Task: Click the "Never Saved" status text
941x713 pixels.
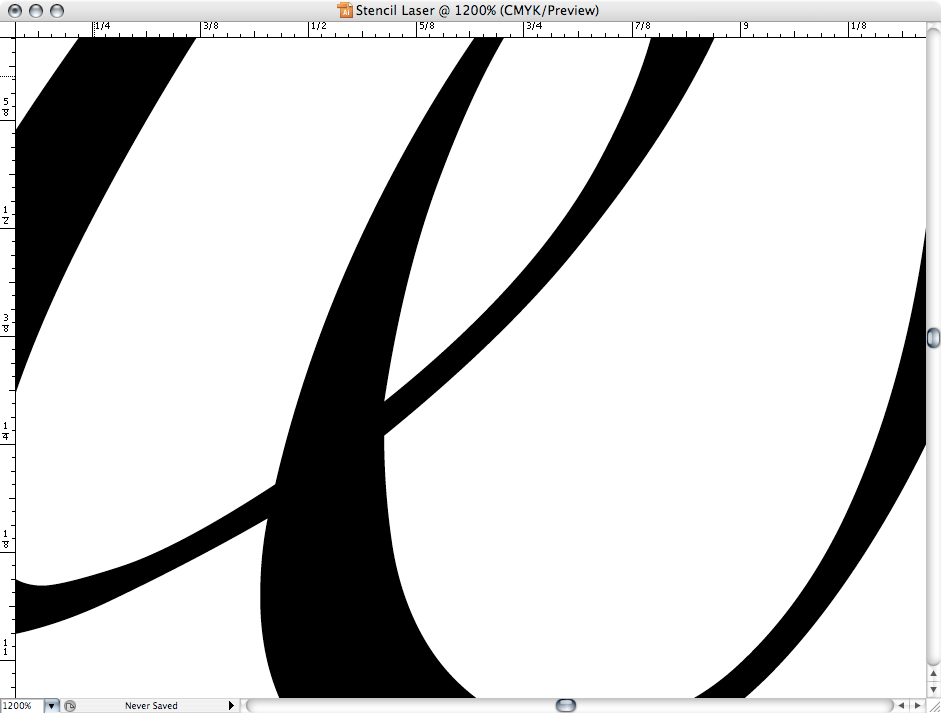Action: (x=151, y=706)
